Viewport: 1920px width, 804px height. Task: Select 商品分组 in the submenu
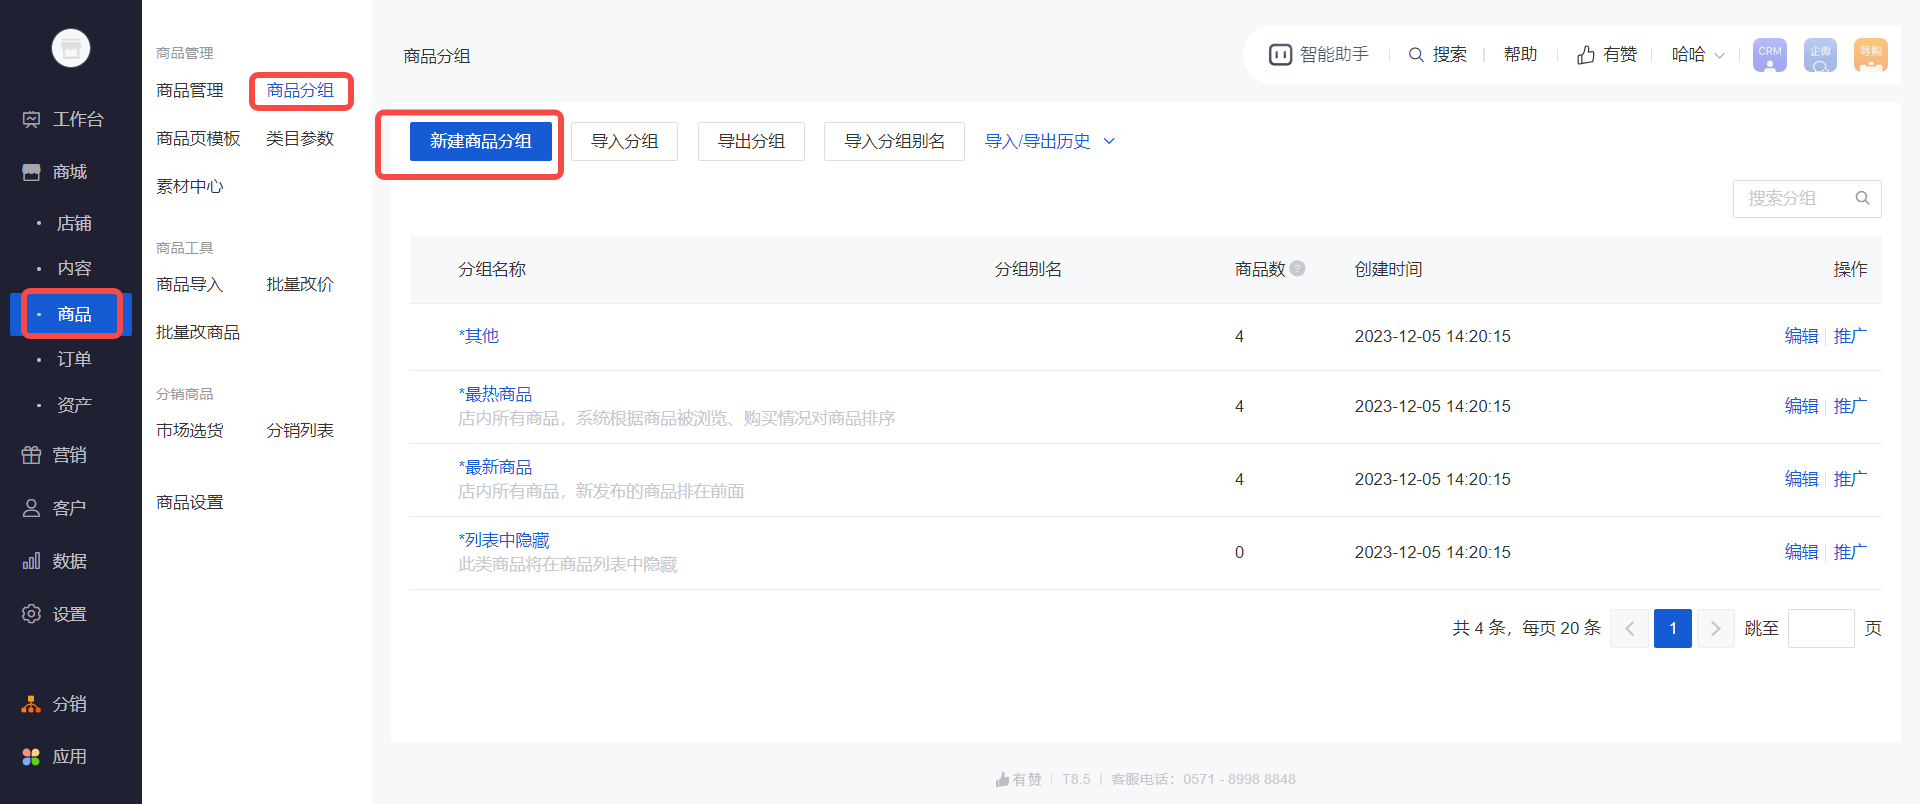(x=300, y=91)
